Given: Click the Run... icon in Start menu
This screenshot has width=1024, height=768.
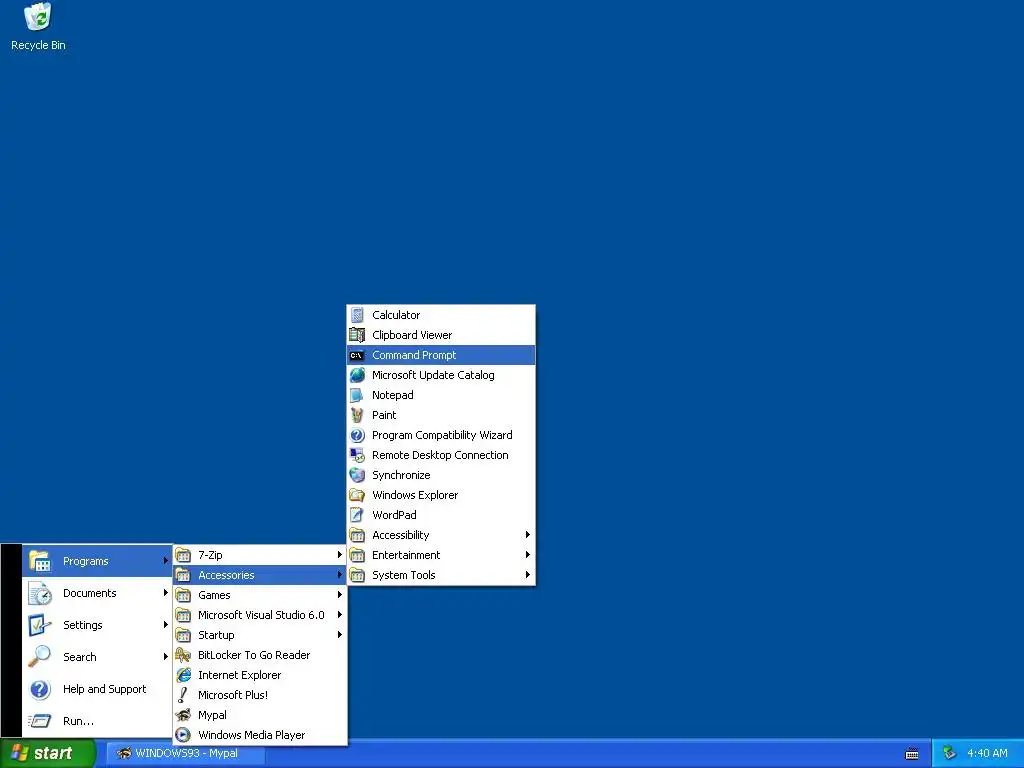Looking at the screenshot, I should 40,721.
